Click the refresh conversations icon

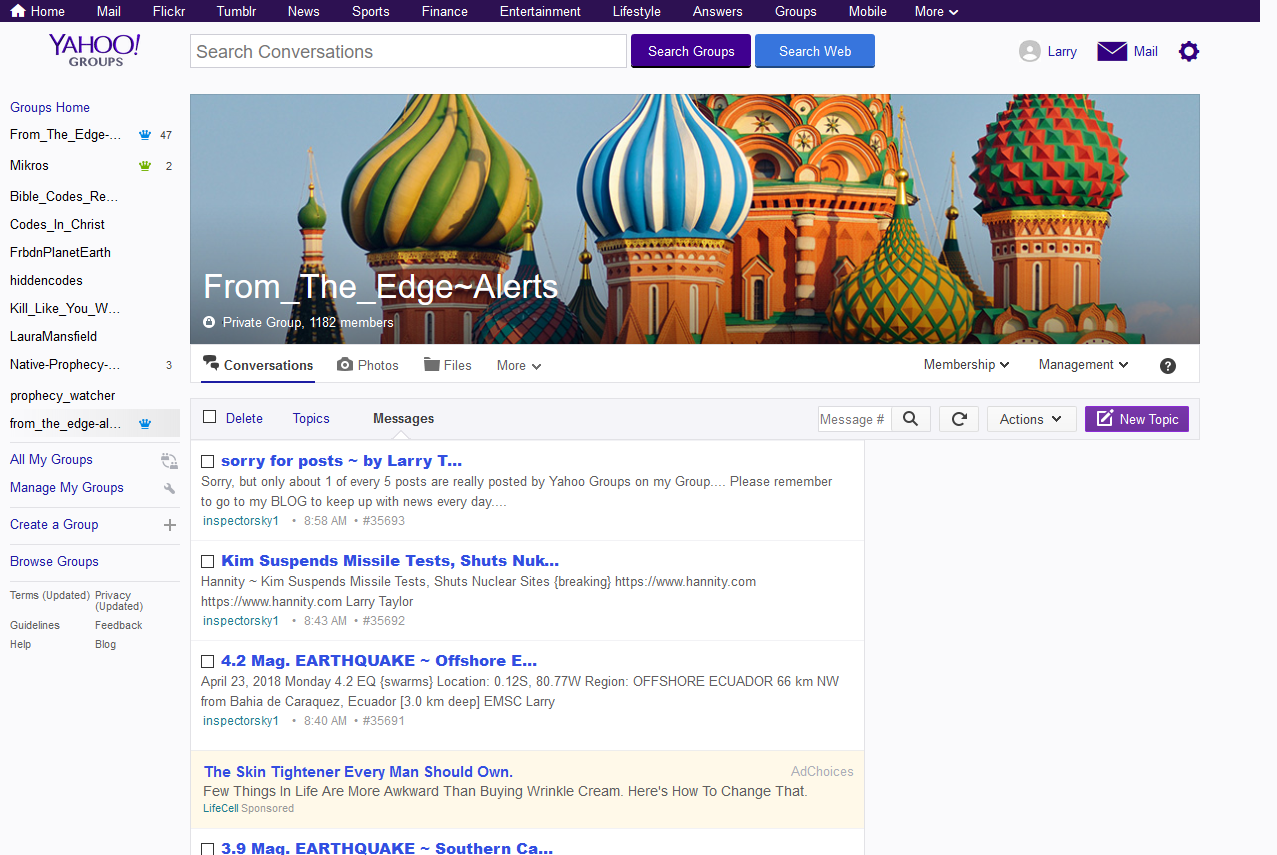point(958,419)
